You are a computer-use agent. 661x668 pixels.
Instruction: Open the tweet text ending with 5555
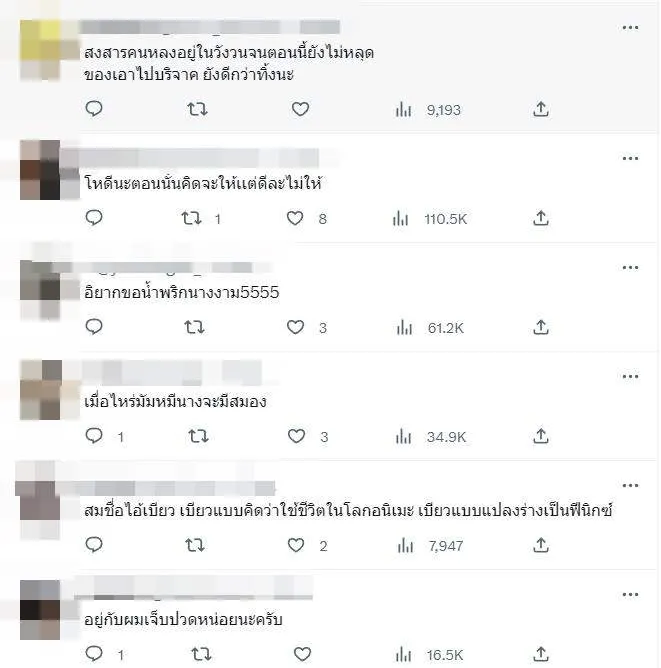point(182,293)
